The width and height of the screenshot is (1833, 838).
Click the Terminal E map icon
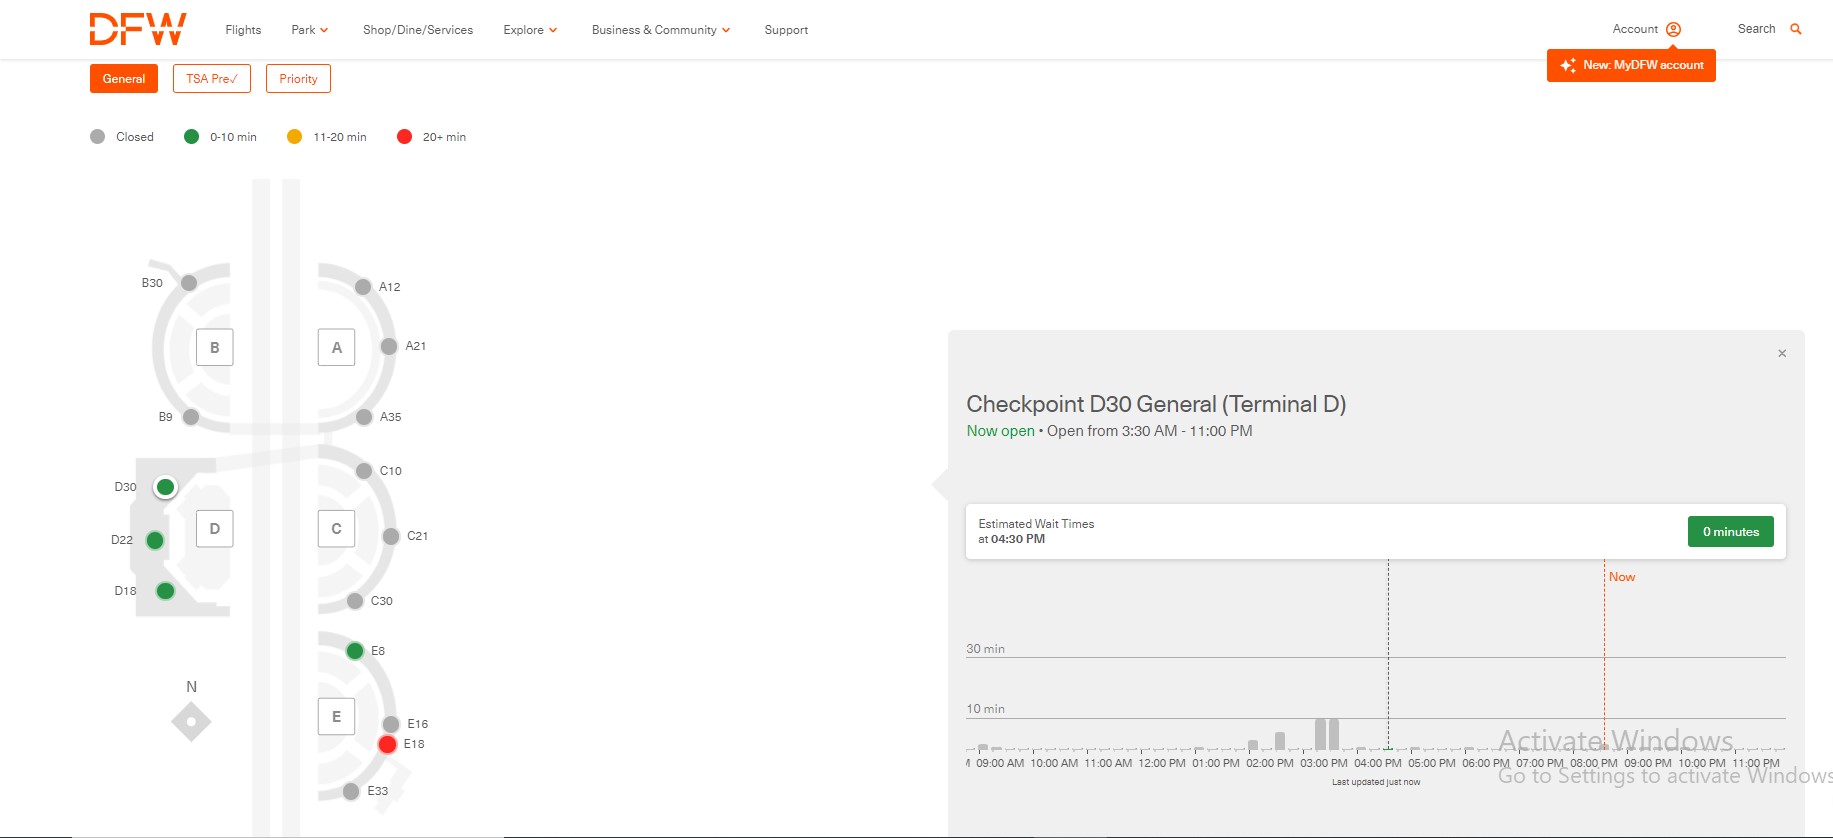point(336,716)
